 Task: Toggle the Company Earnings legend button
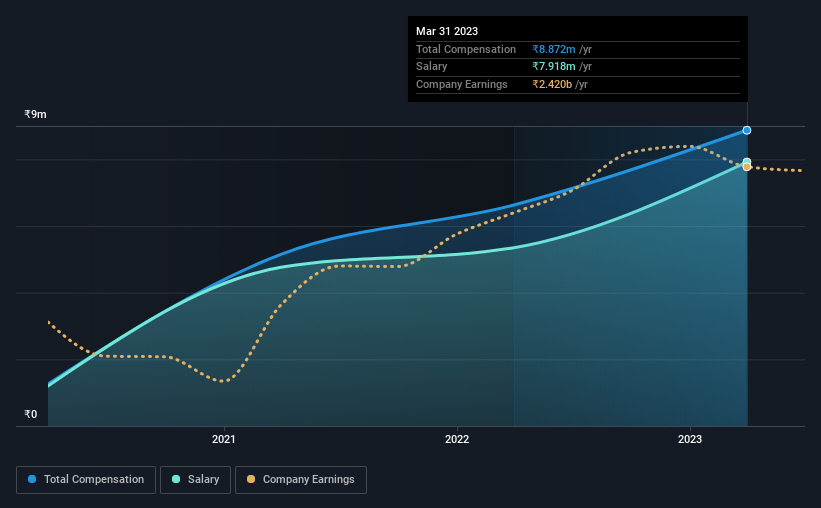(x=301, y=480)
